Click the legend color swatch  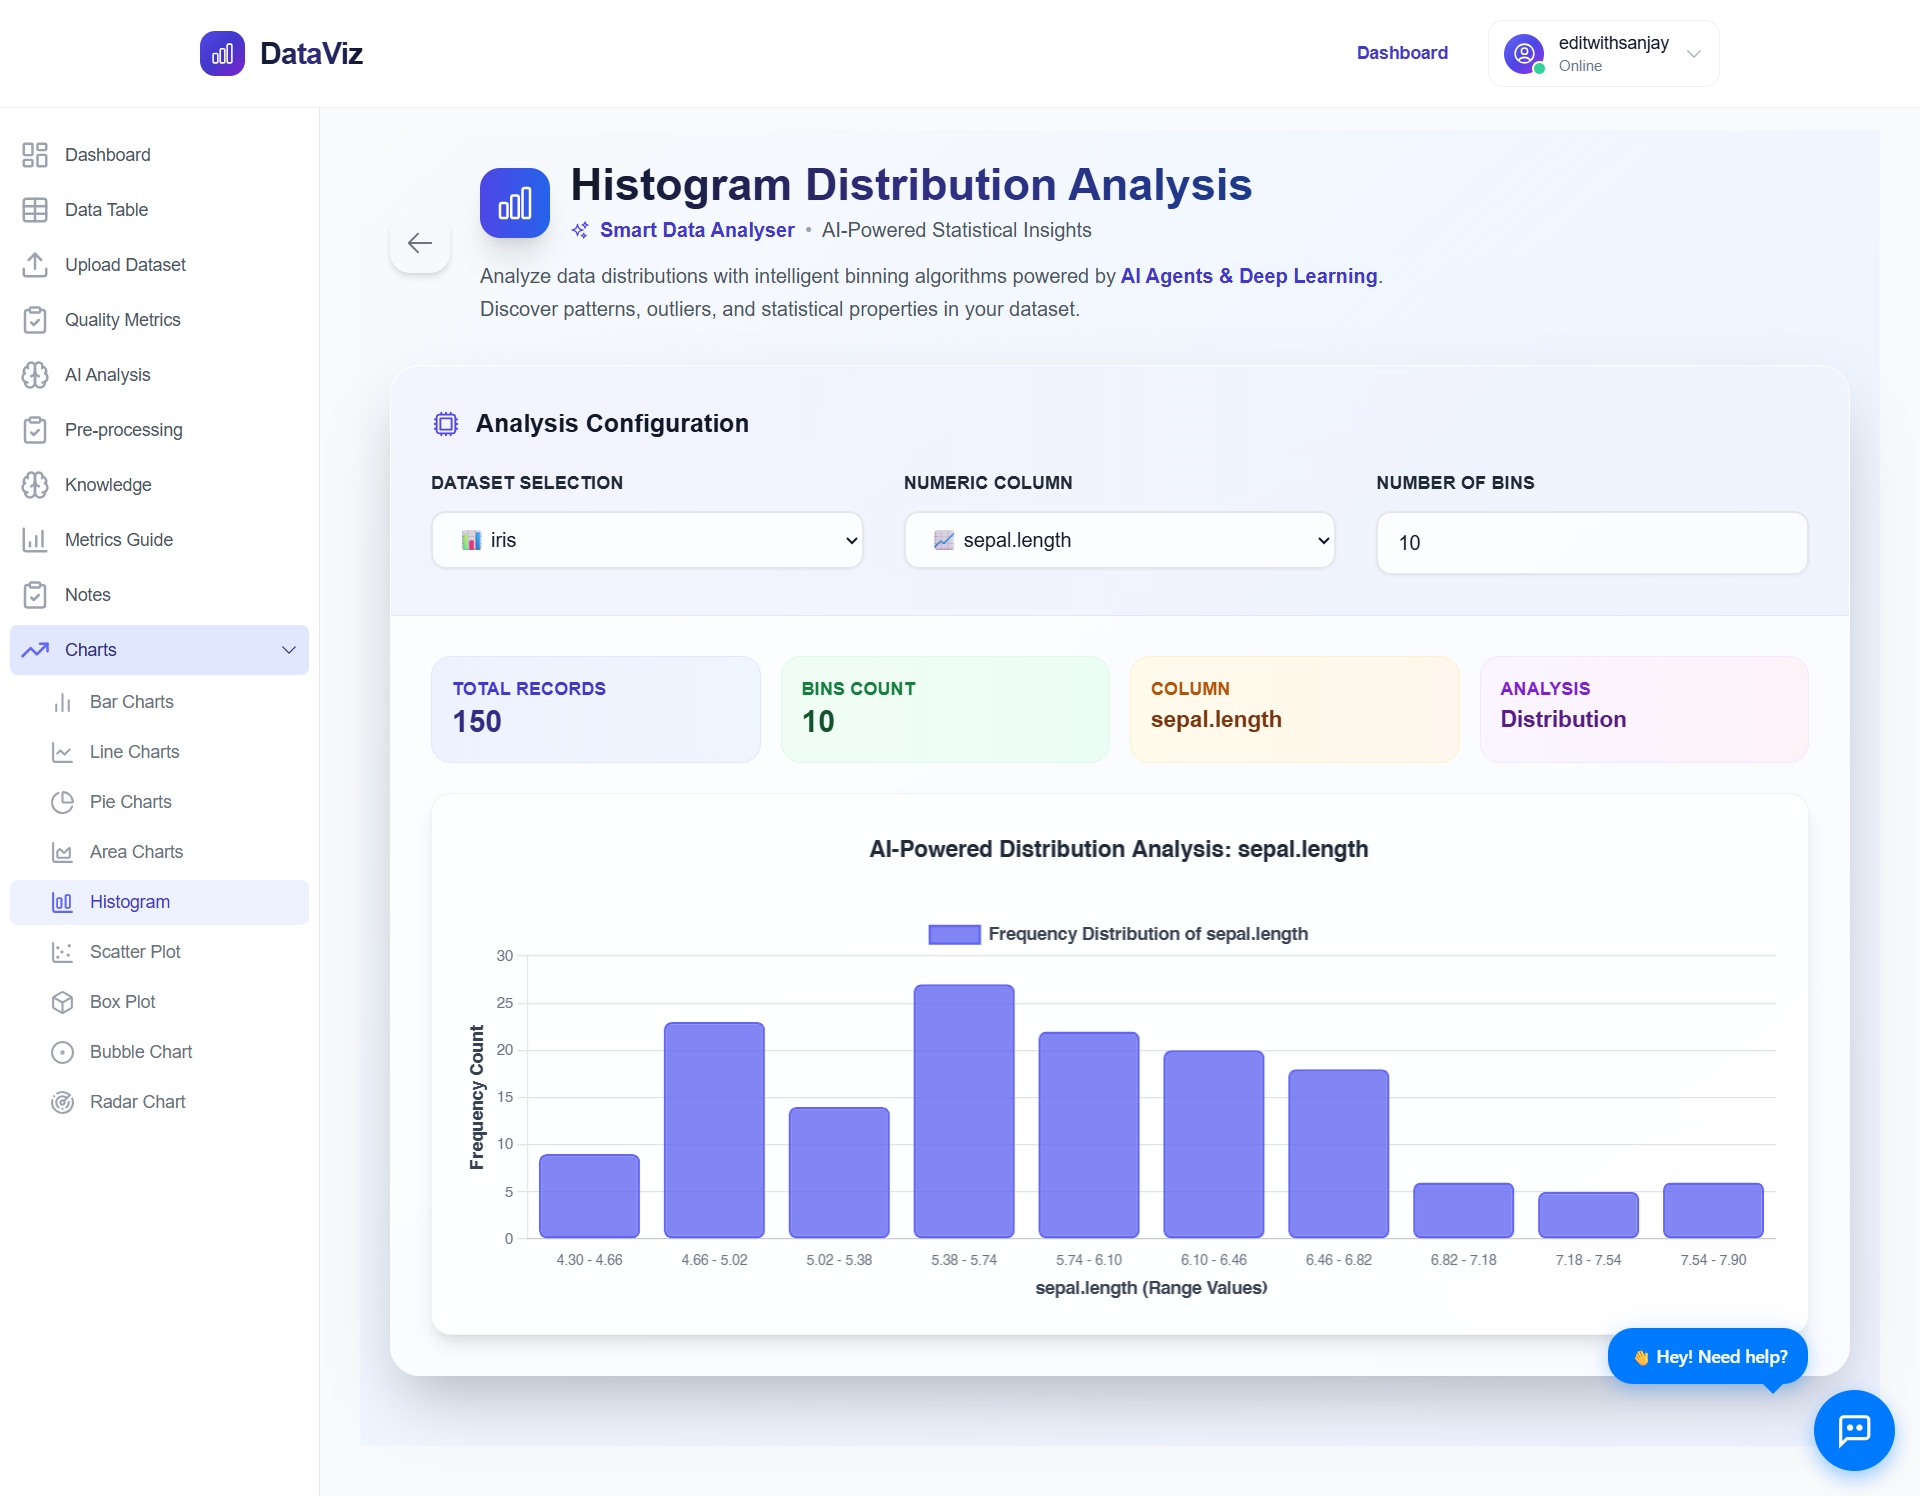tap(953, 934)
